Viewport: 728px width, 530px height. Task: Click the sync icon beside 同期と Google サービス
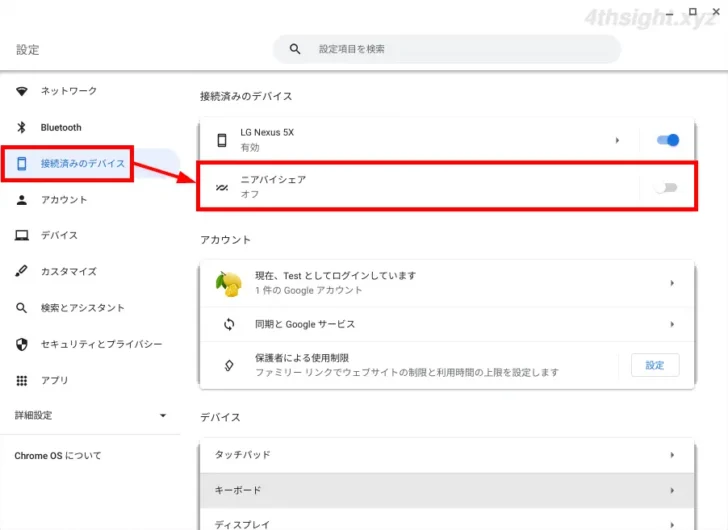point(229,324)
